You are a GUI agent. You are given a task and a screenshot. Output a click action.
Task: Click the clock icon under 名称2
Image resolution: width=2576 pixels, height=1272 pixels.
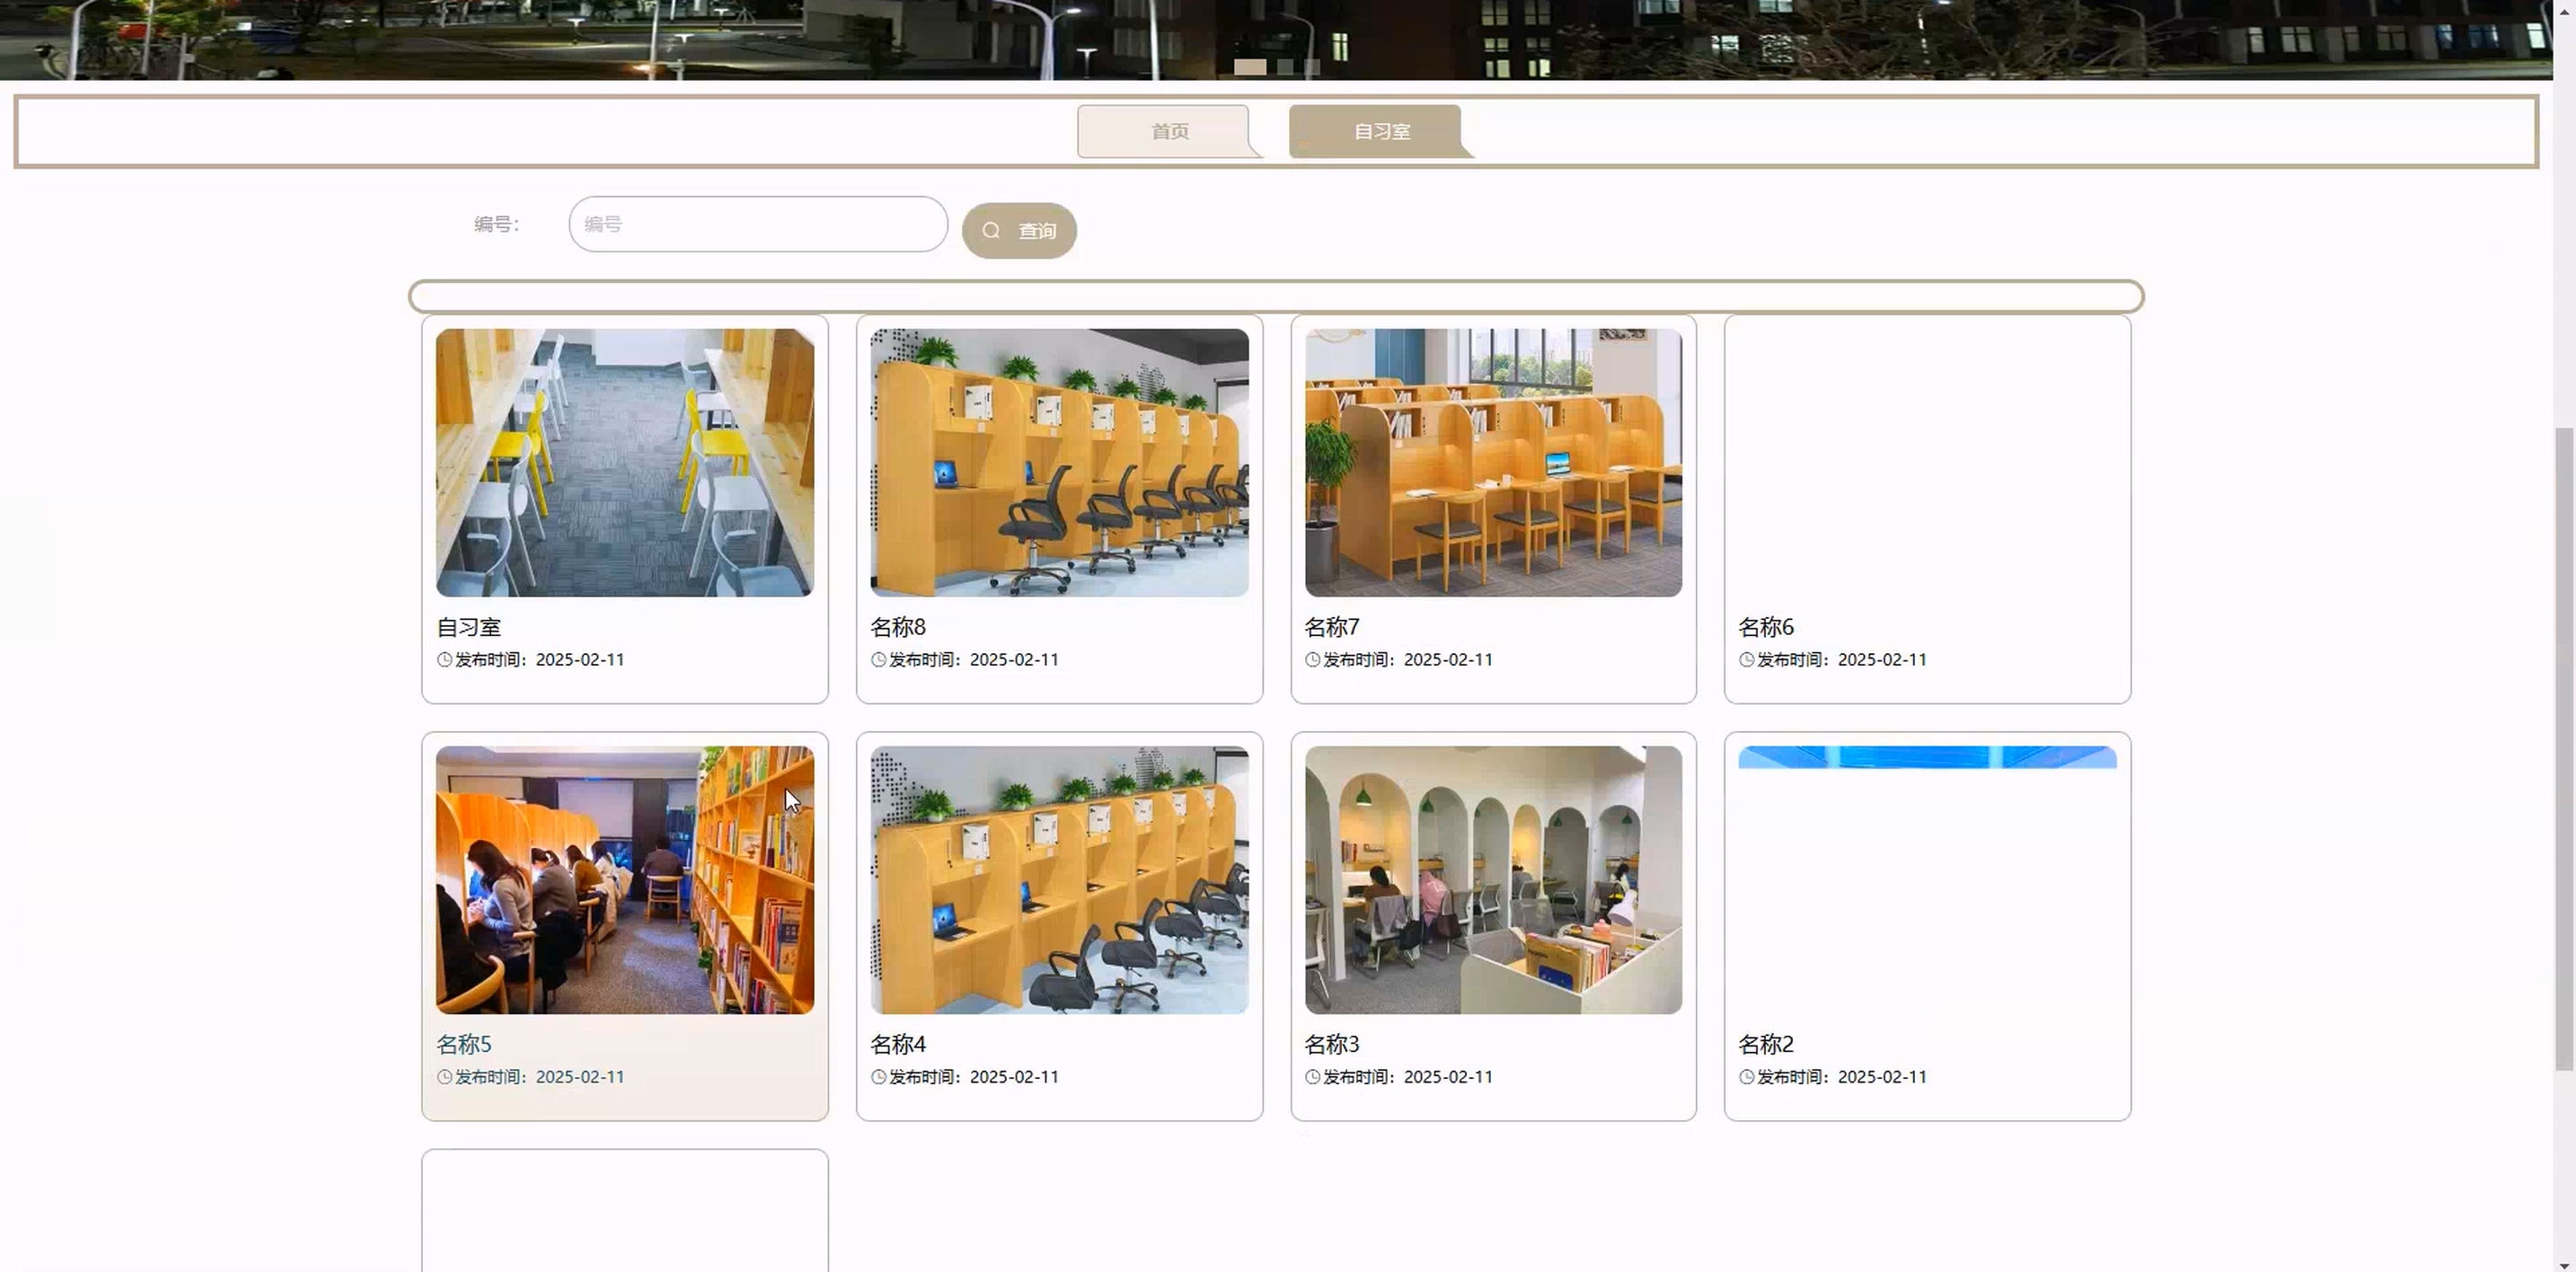[1746, 1077]
